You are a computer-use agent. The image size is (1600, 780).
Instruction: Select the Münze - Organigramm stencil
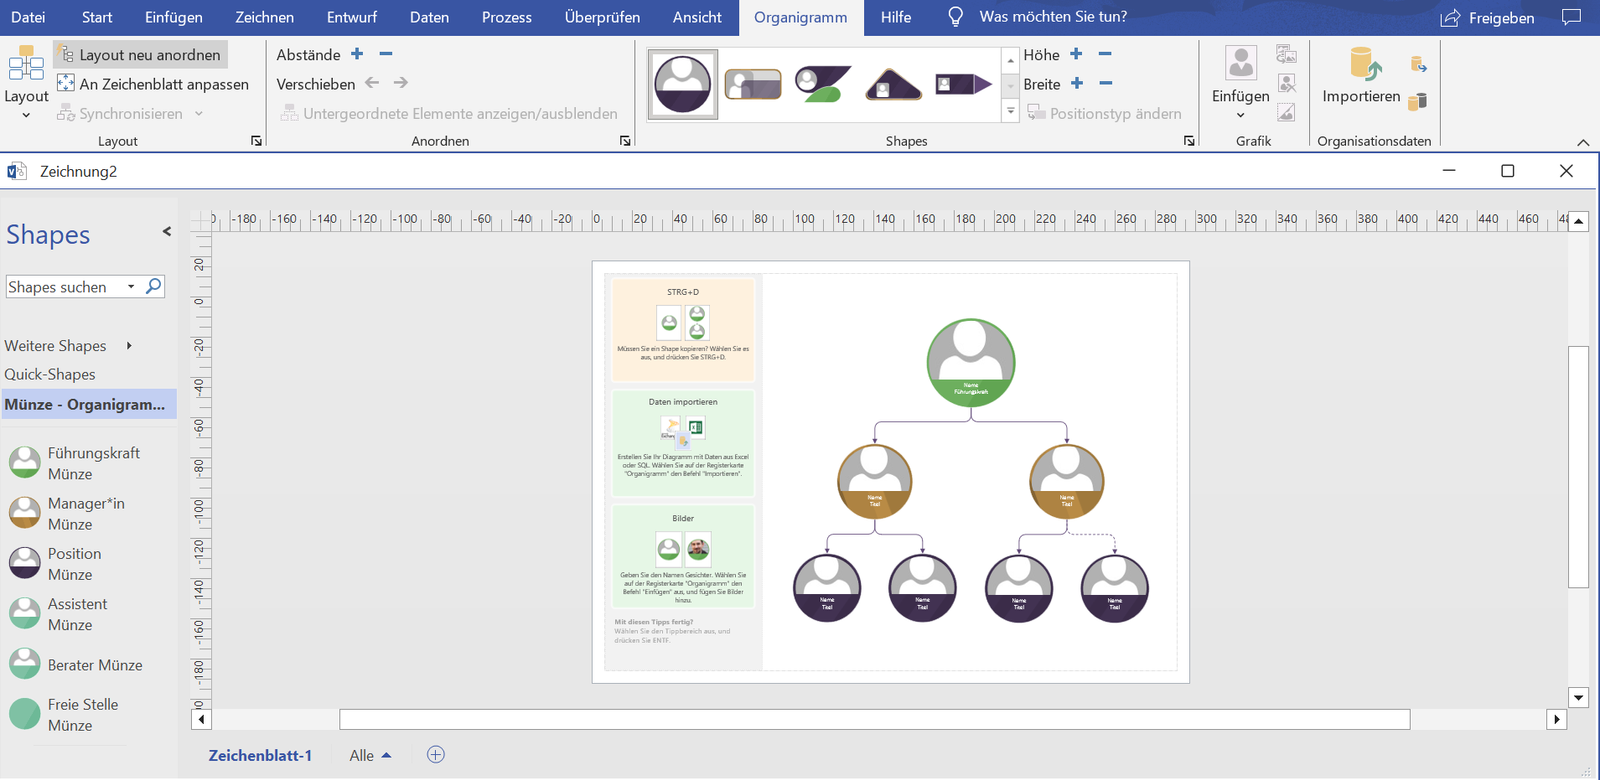[88, 404]
